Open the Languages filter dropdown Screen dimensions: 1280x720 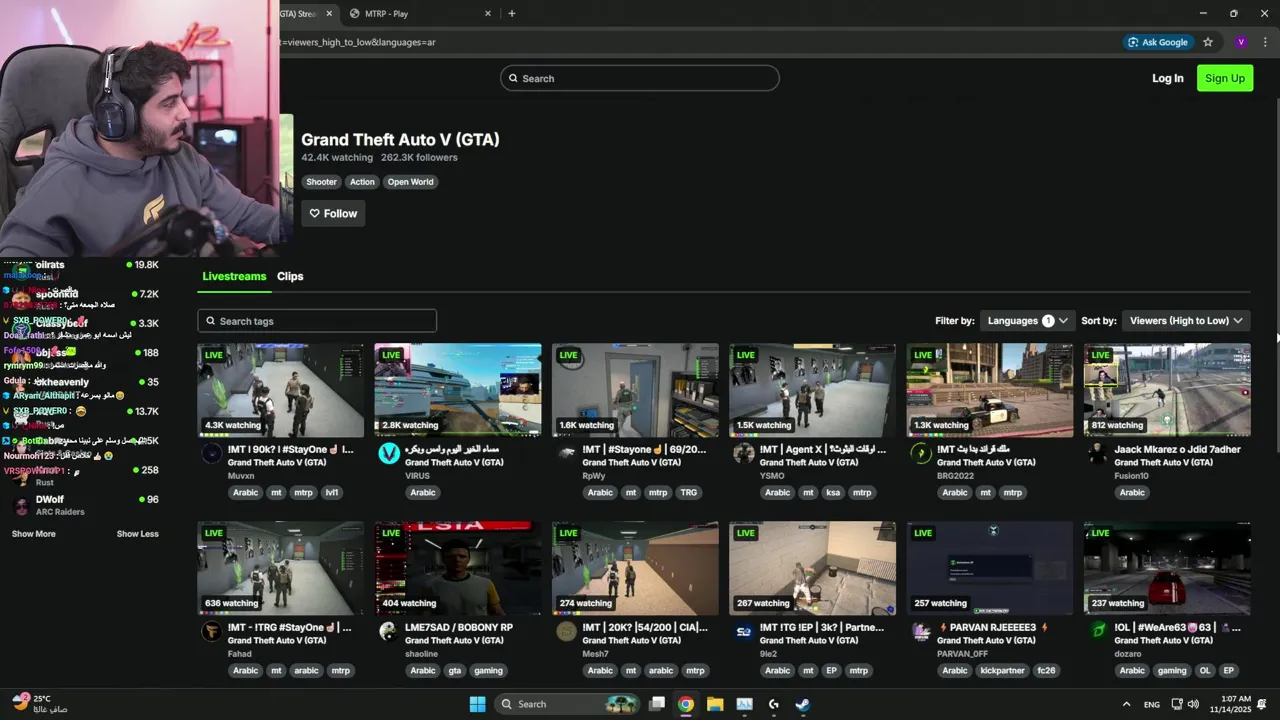[x=1027, y=321]
